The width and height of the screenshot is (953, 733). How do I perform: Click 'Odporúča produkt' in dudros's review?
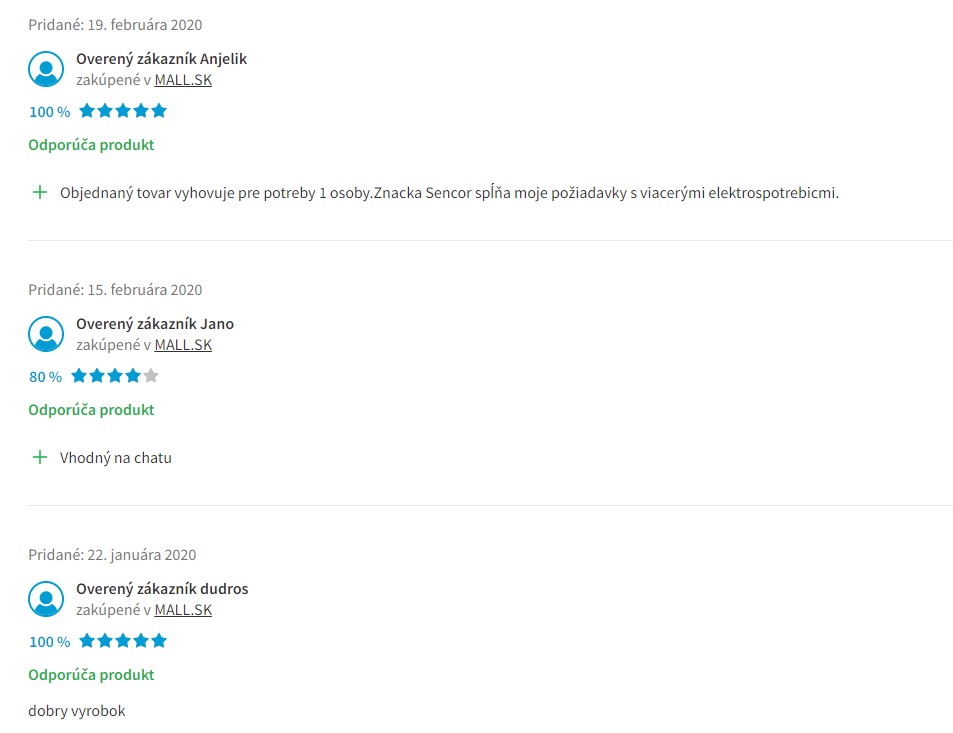click(x=91, y=675)
